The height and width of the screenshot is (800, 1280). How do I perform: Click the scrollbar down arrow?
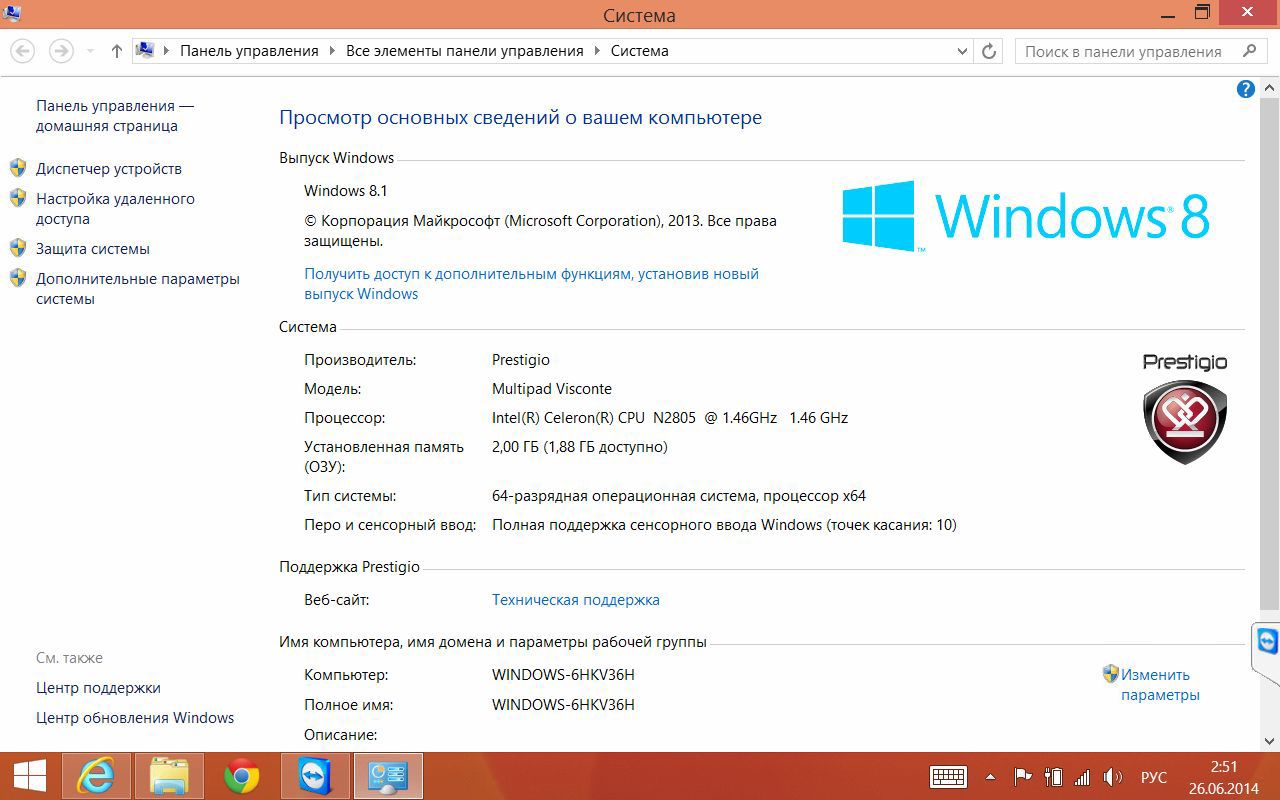(1270, 742)
